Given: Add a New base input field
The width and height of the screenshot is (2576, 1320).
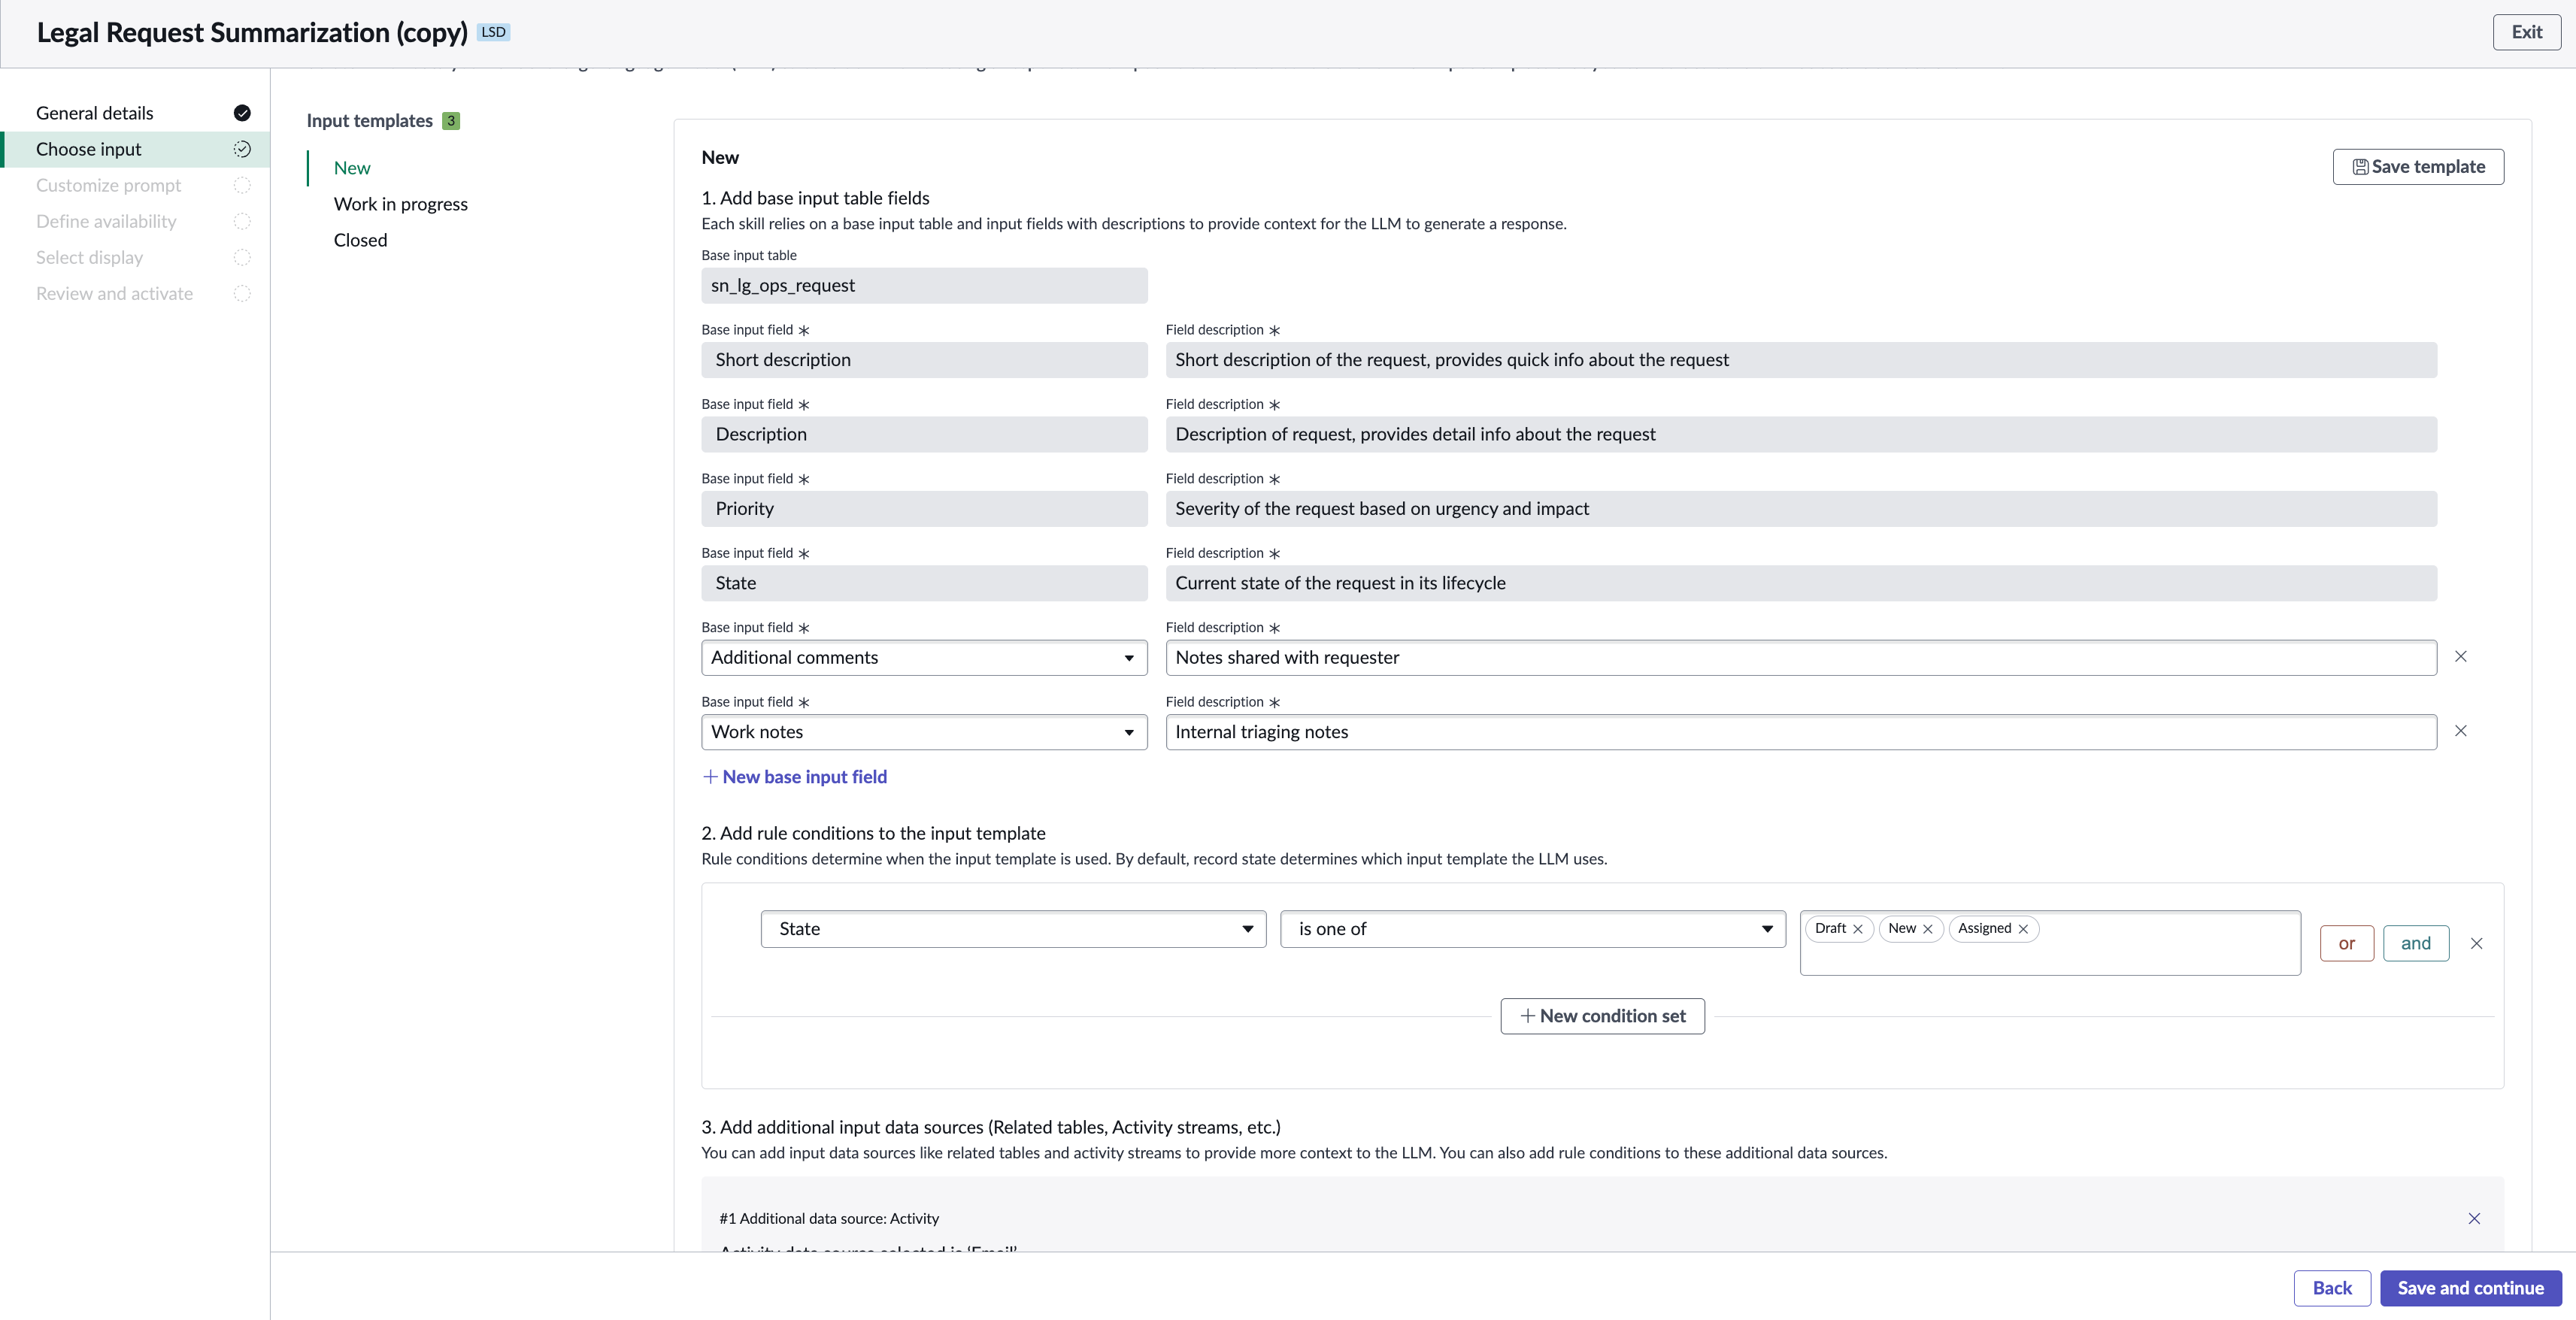Looking at the screenshot, I should click(795, 777).
